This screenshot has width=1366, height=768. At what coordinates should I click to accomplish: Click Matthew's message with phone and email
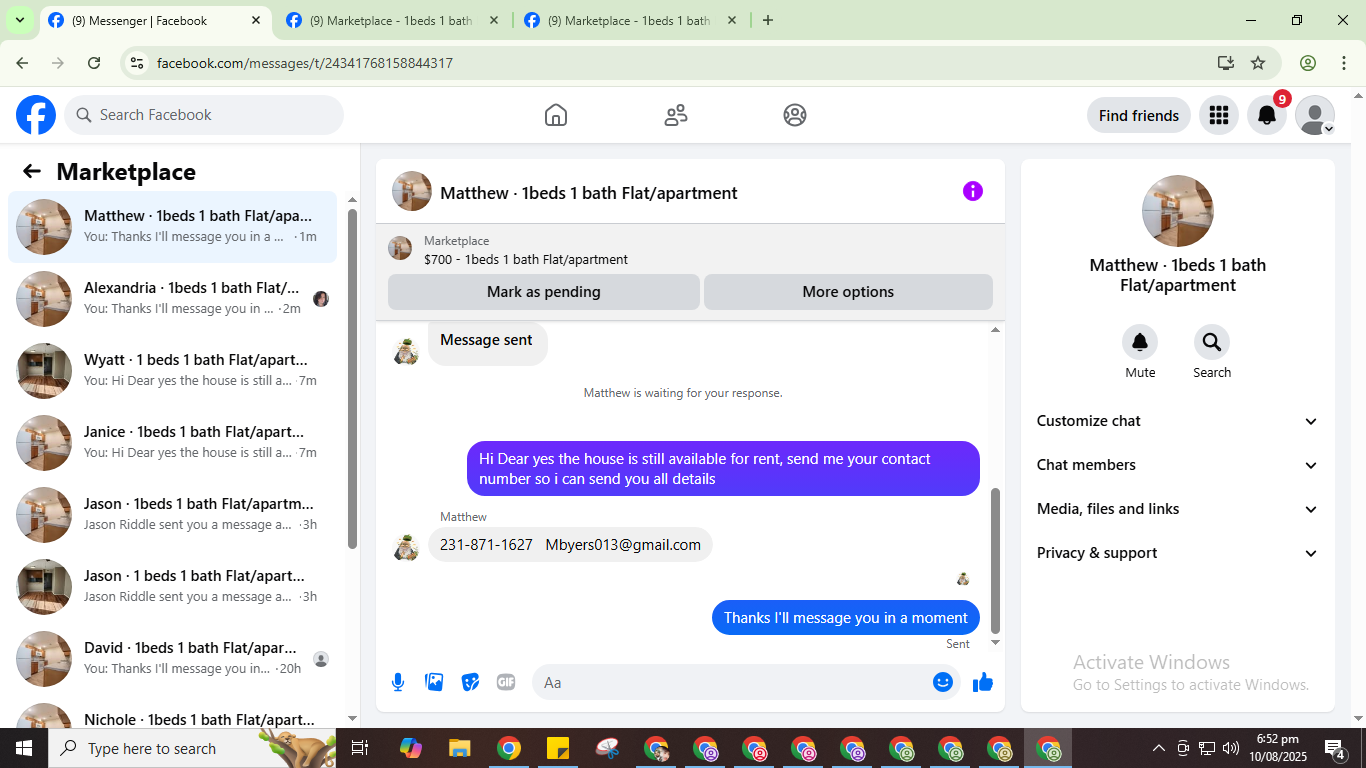point(570,545)
